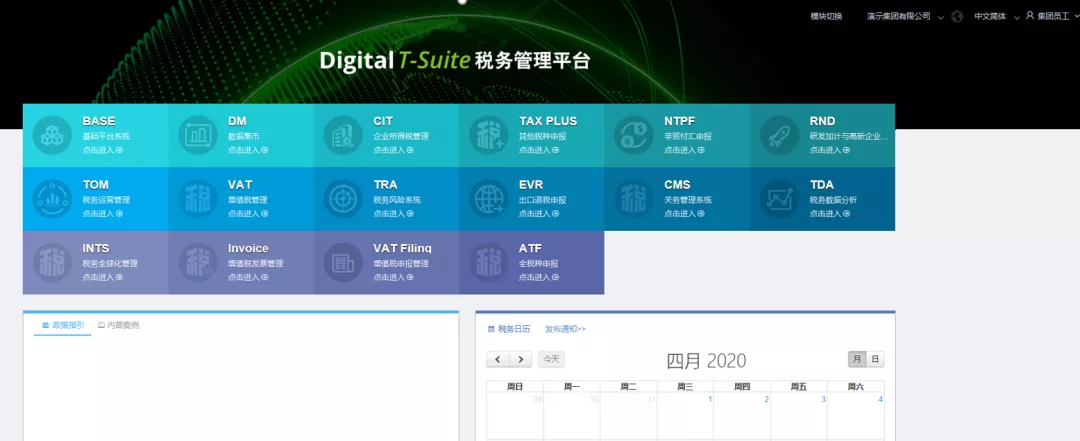Viewport: 1080px width, 441px height.
Task: Expand the 演示集团有限公司 company dropdown
Action: pyautogui.click(x=905, y=17)
